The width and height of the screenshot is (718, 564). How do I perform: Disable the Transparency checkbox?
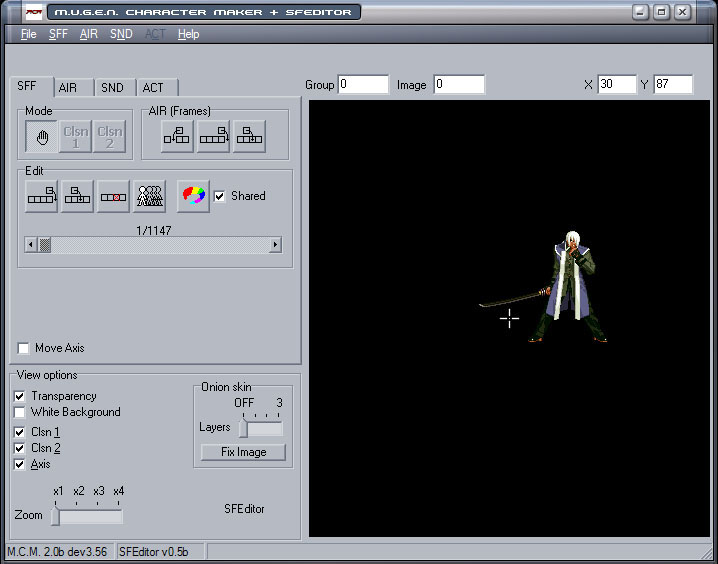pyautogui.click(x=21, y=396)
